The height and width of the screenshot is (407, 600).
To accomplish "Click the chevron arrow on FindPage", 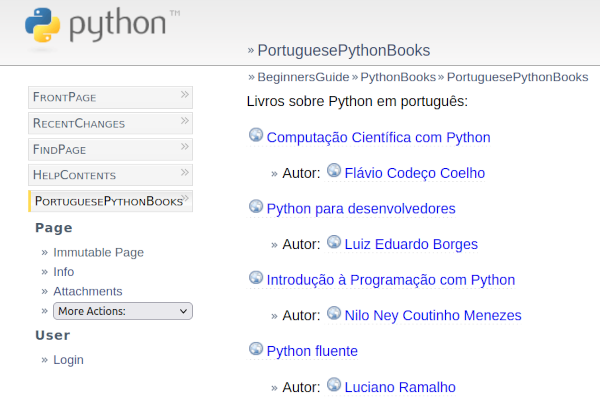I will click(185, 146).
